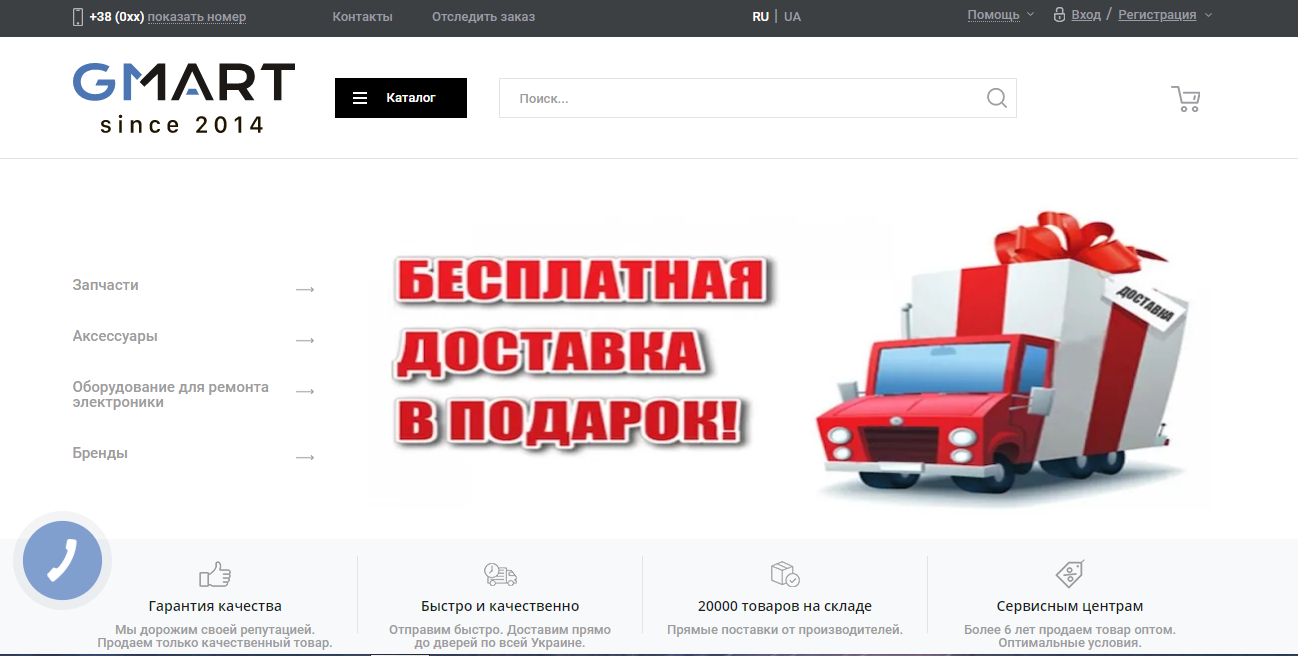
Task: Click the price tag percent icon
Action: pos(1070,574)
